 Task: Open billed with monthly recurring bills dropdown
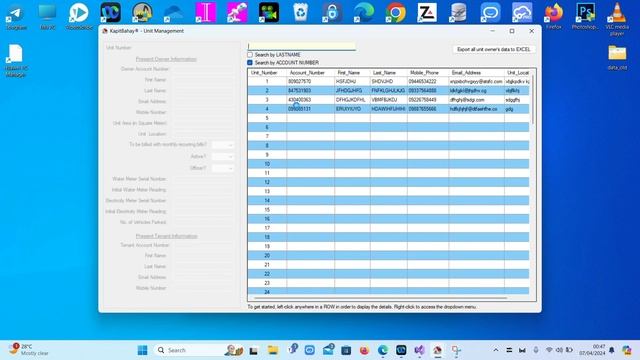tap(222, 145)
